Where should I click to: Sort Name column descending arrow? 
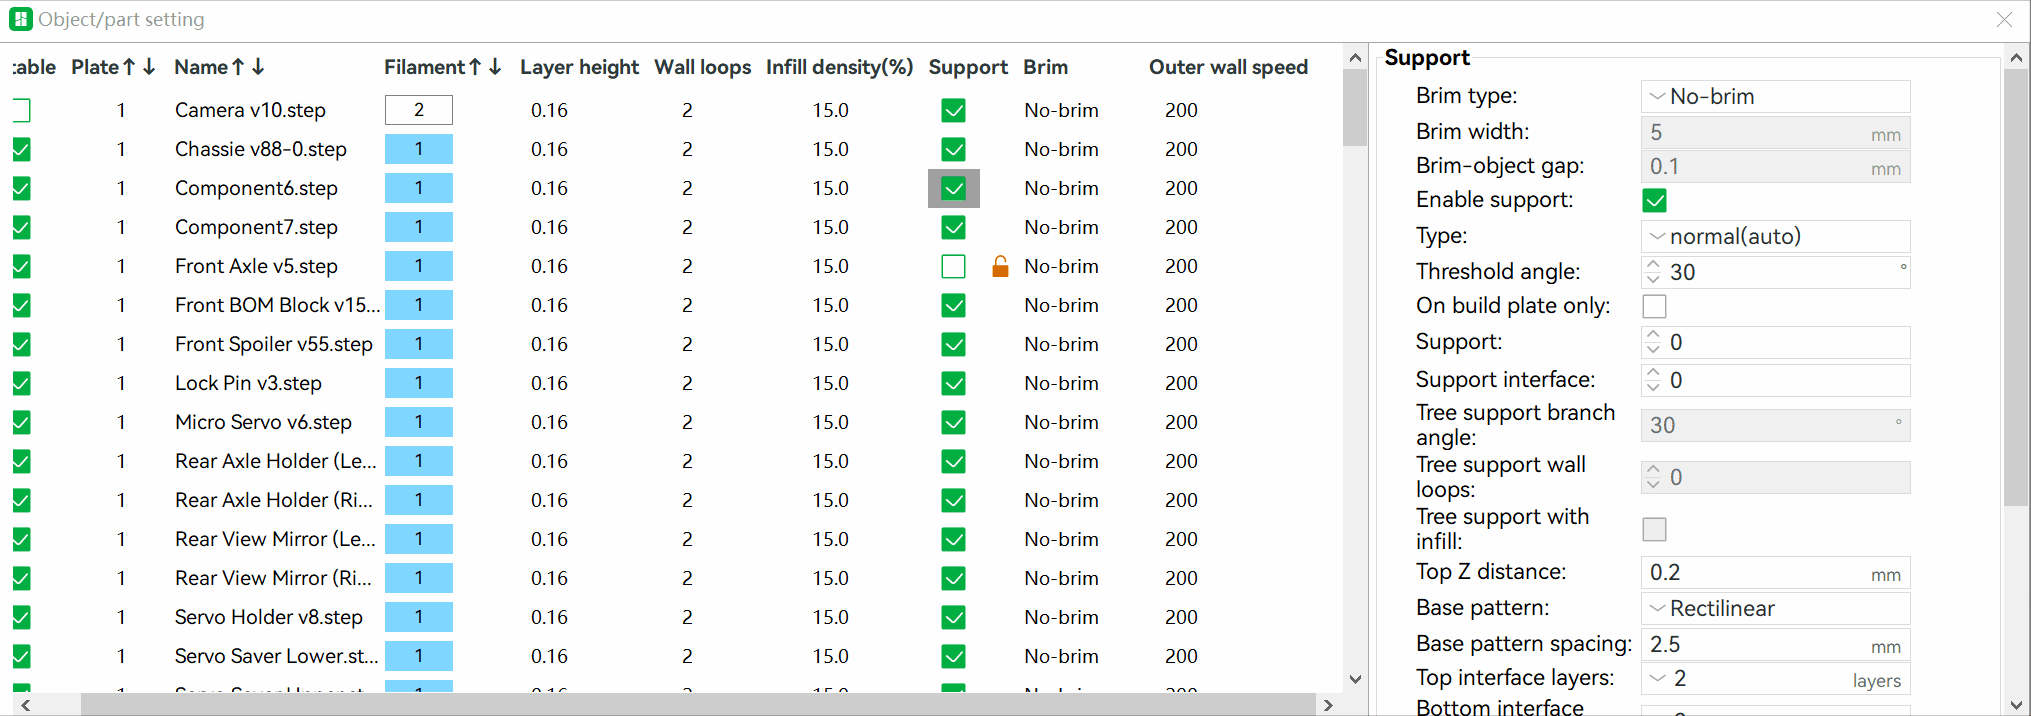pos(258,67)
